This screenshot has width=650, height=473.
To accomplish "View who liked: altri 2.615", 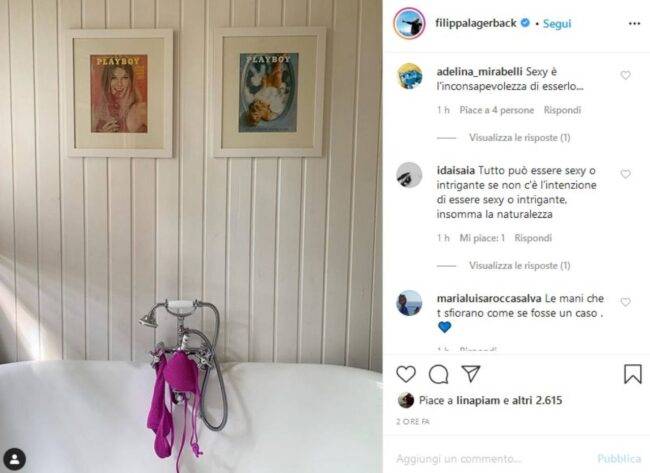I will coord(537,400).
